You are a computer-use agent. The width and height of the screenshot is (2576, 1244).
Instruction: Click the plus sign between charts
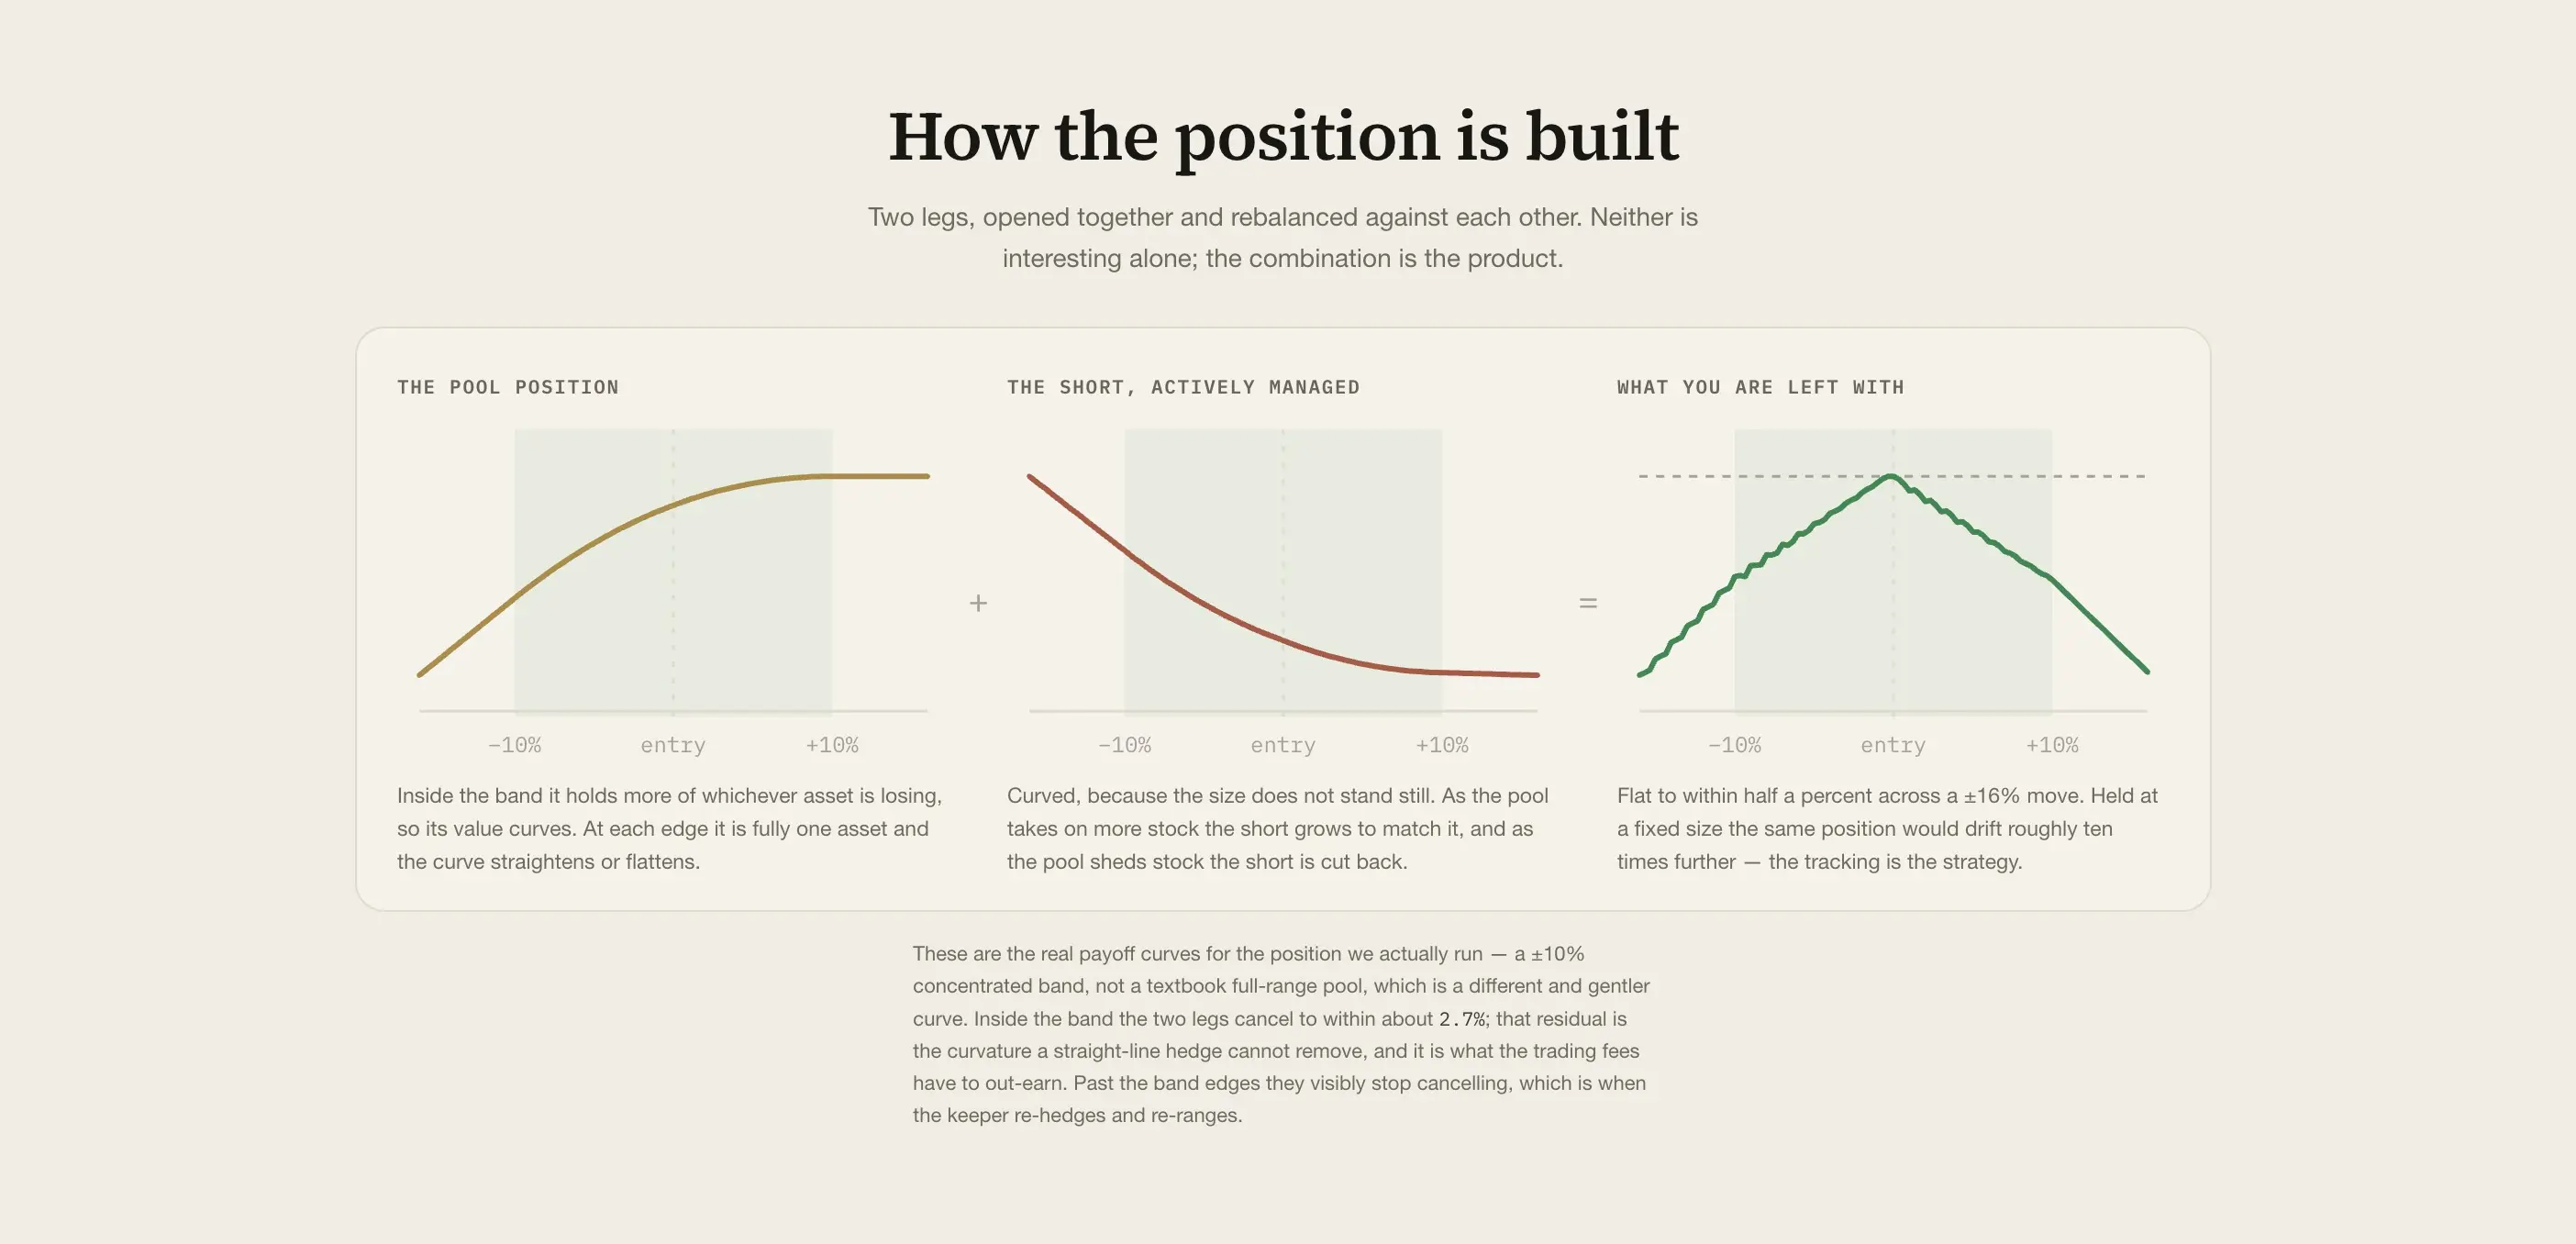tap(978, 603)
